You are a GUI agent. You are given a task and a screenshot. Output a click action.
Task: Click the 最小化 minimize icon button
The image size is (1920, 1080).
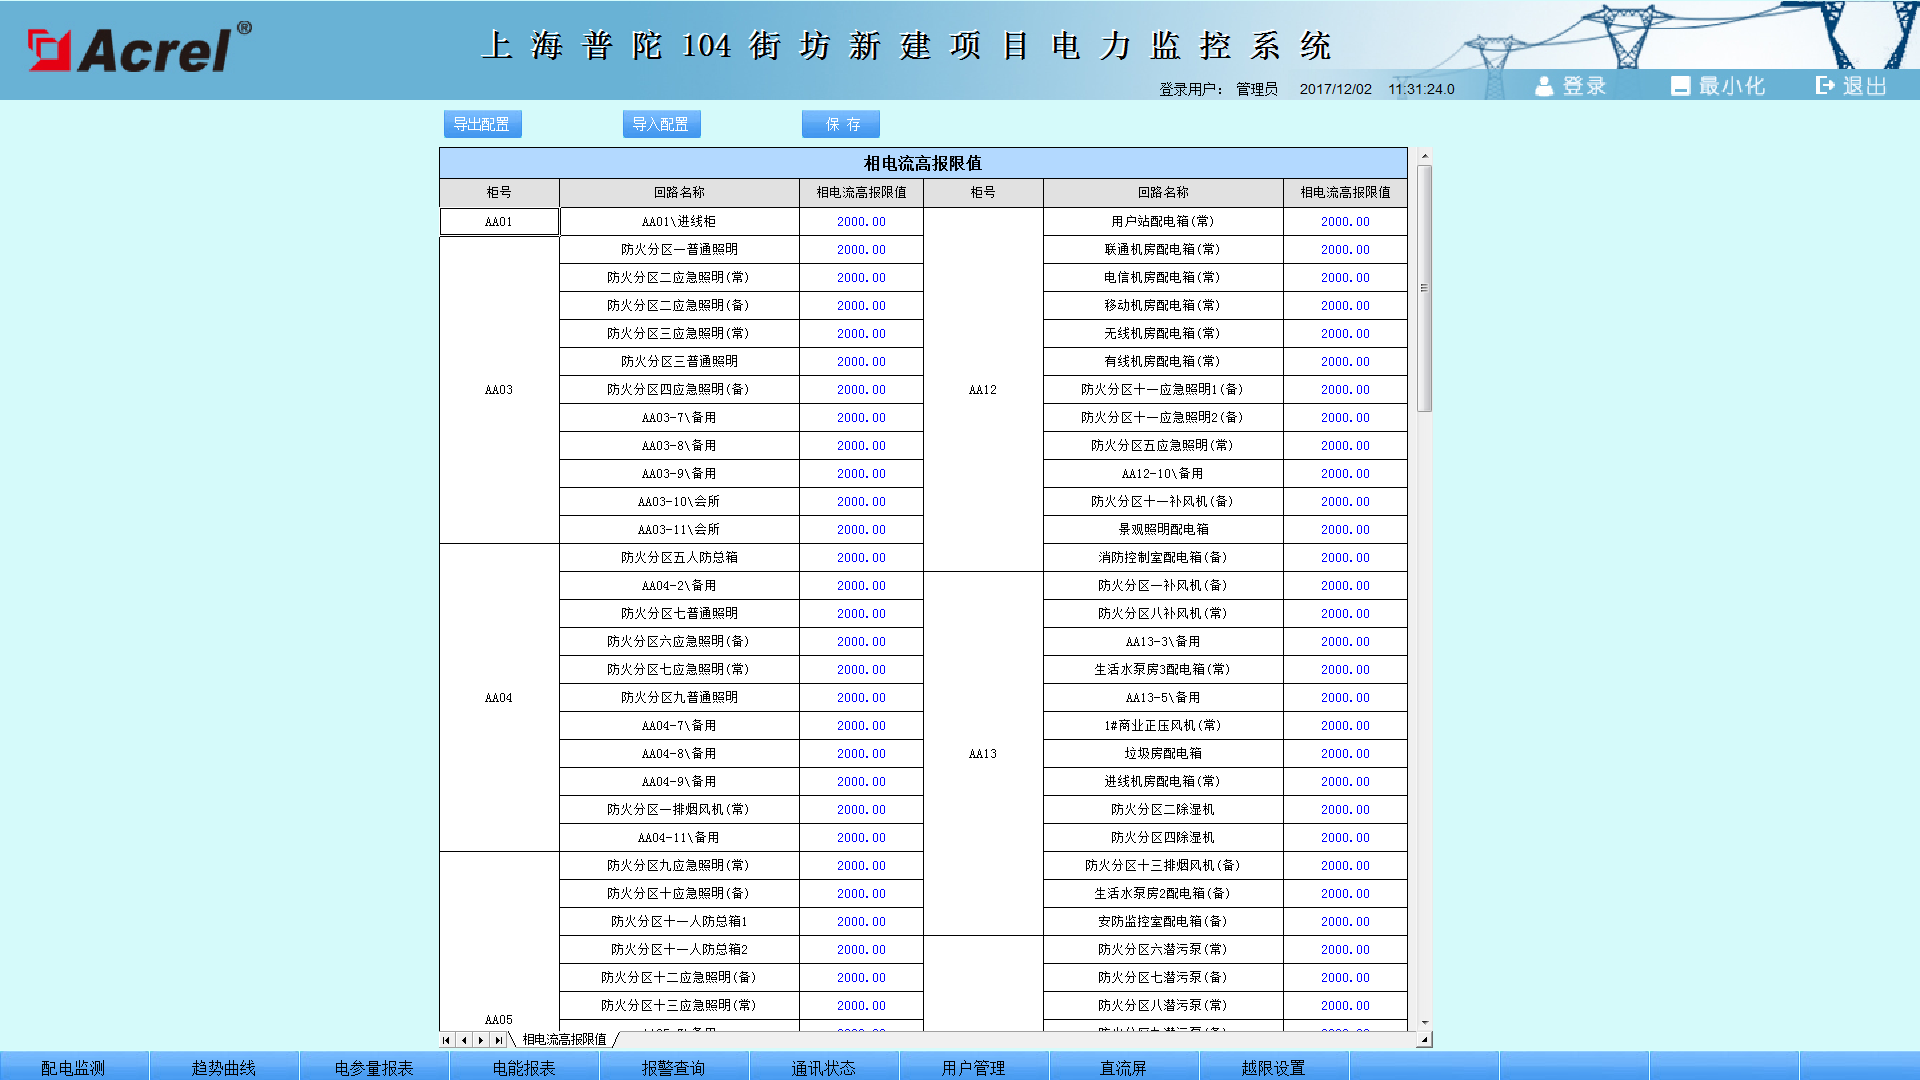click(1718, 86)
